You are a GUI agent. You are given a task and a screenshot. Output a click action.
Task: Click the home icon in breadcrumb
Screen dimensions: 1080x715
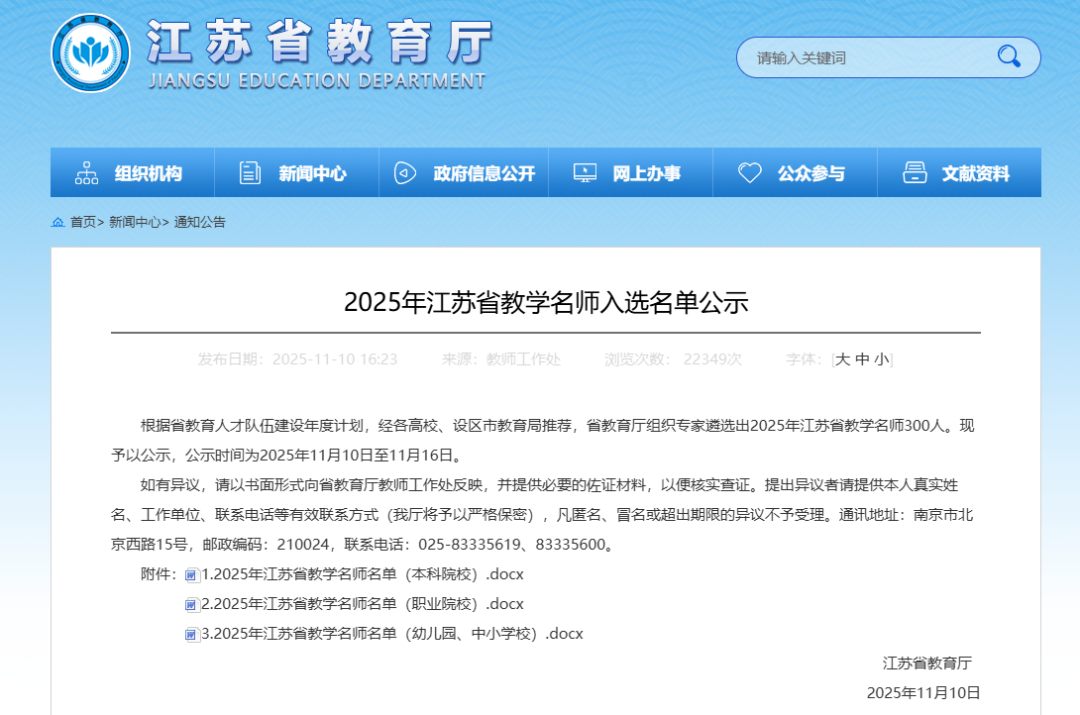coord(58,222)
